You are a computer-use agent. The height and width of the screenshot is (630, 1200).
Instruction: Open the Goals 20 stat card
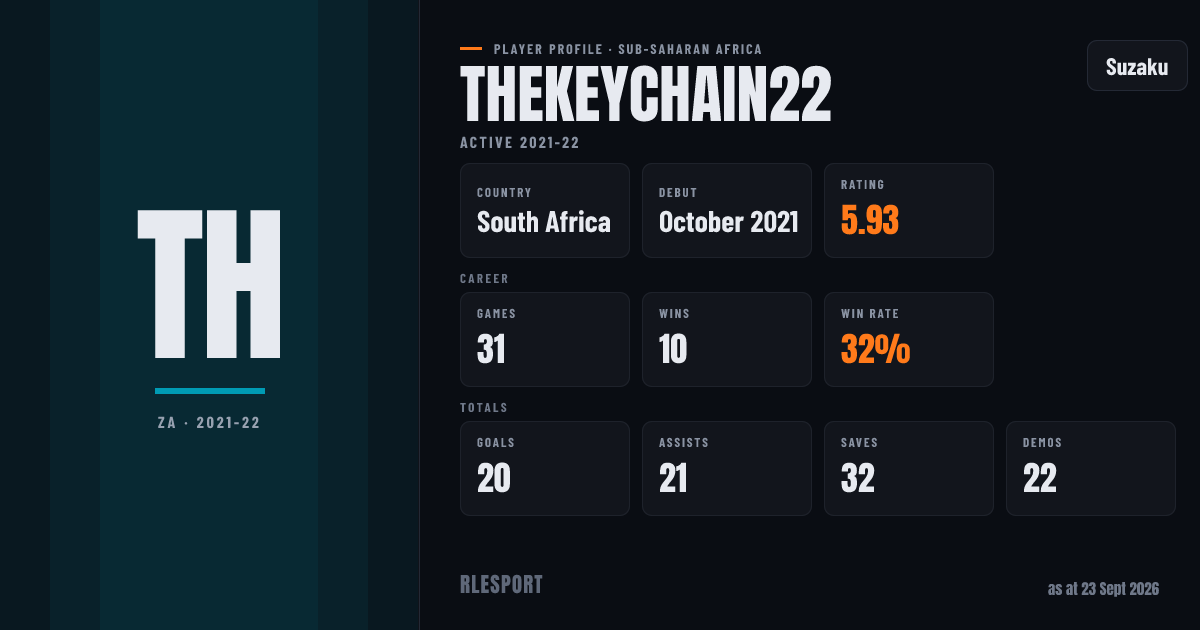[x=545, y=469]
